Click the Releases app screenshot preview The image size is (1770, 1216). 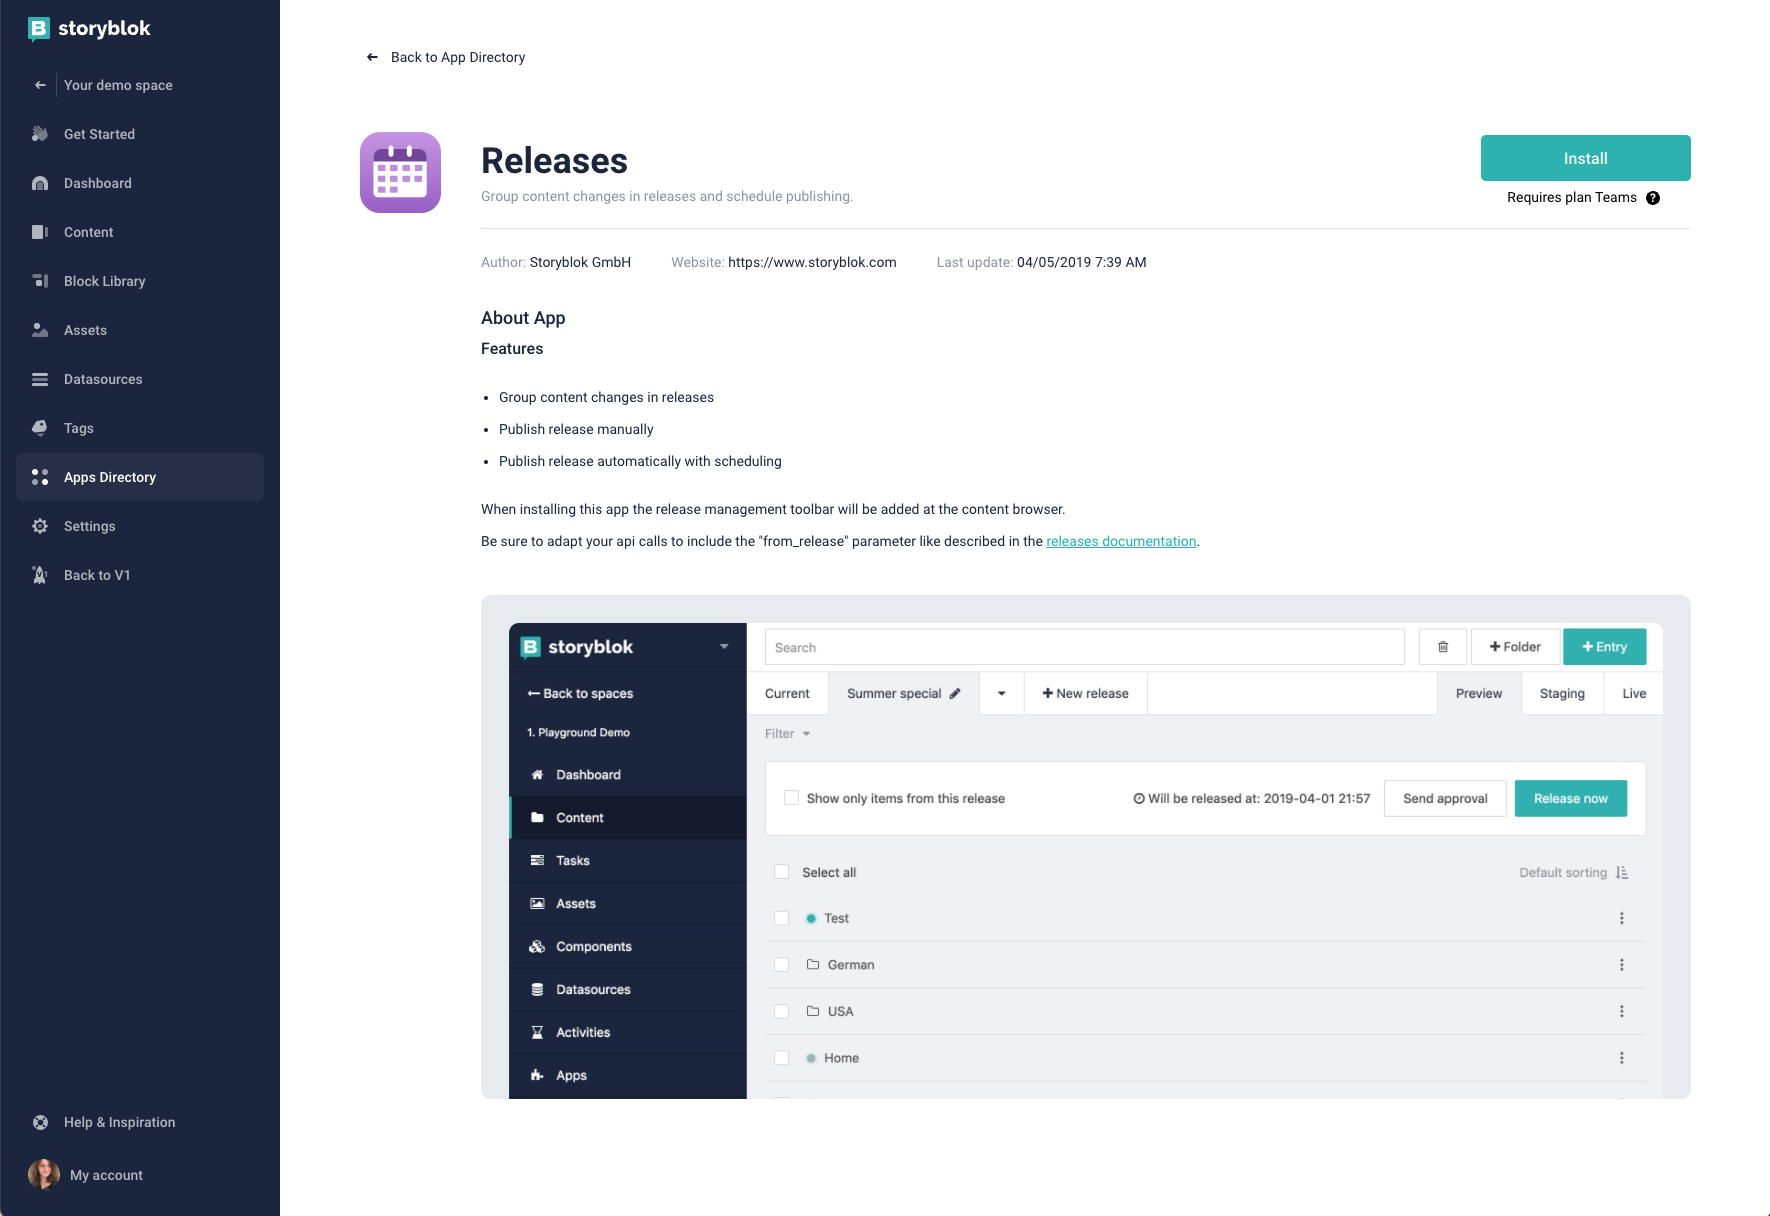click(1086, 847)
